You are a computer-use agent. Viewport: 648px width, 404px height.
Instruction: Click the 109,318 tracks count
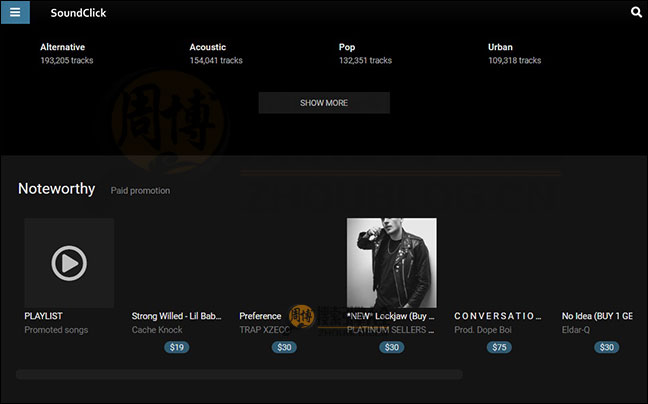click(x=515, y=60)
